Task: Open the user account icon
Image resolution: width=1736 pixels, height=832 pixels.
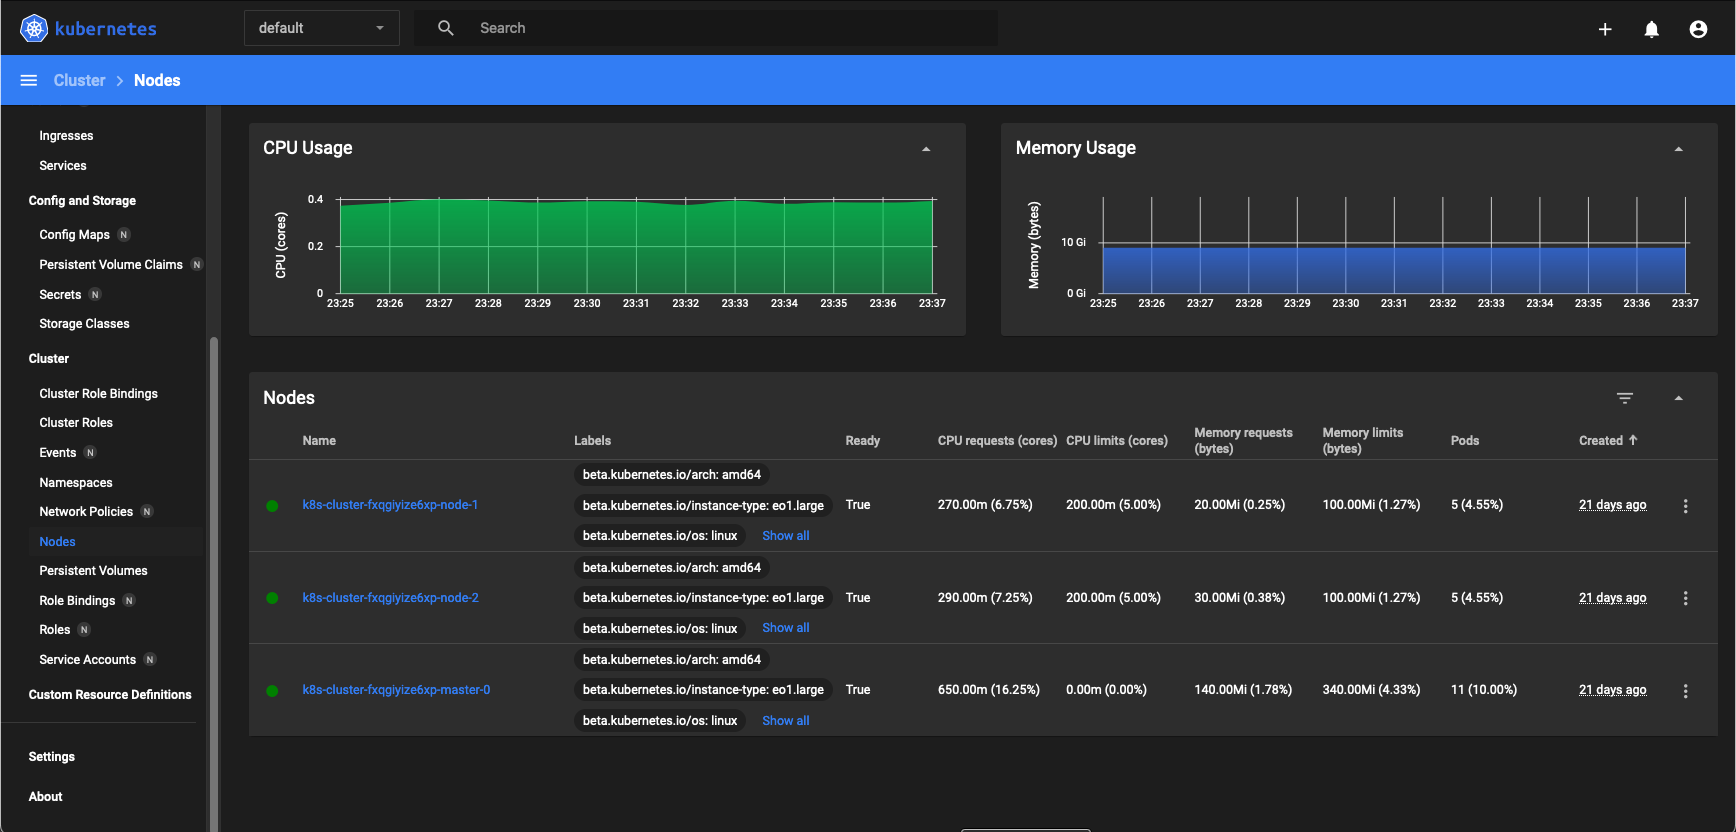Action: tap(1698, 29)
